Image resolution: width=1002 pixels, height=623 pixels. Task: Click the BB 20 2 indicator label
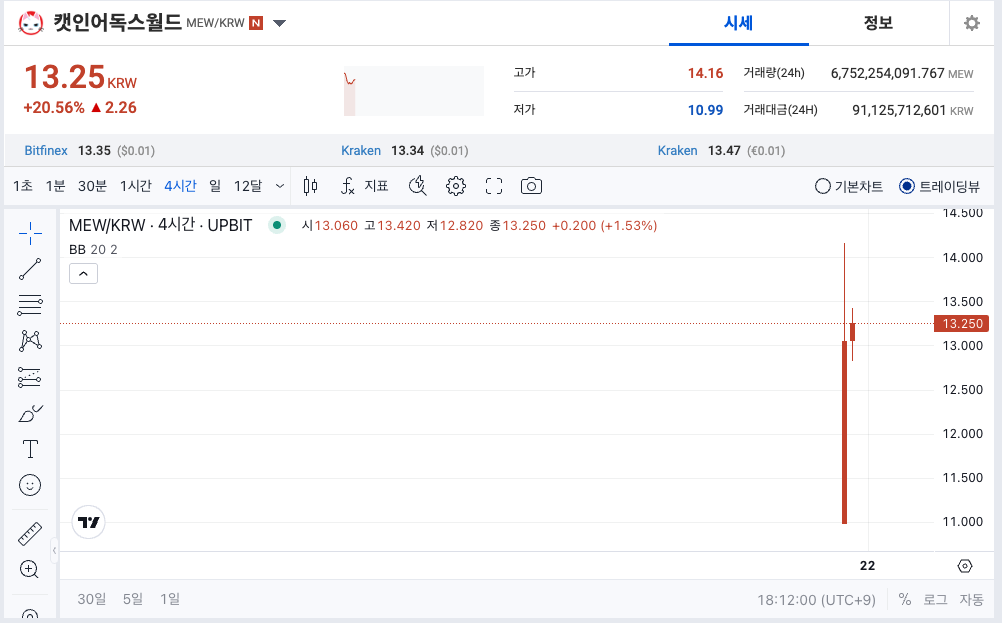click(x=93, y=249)
